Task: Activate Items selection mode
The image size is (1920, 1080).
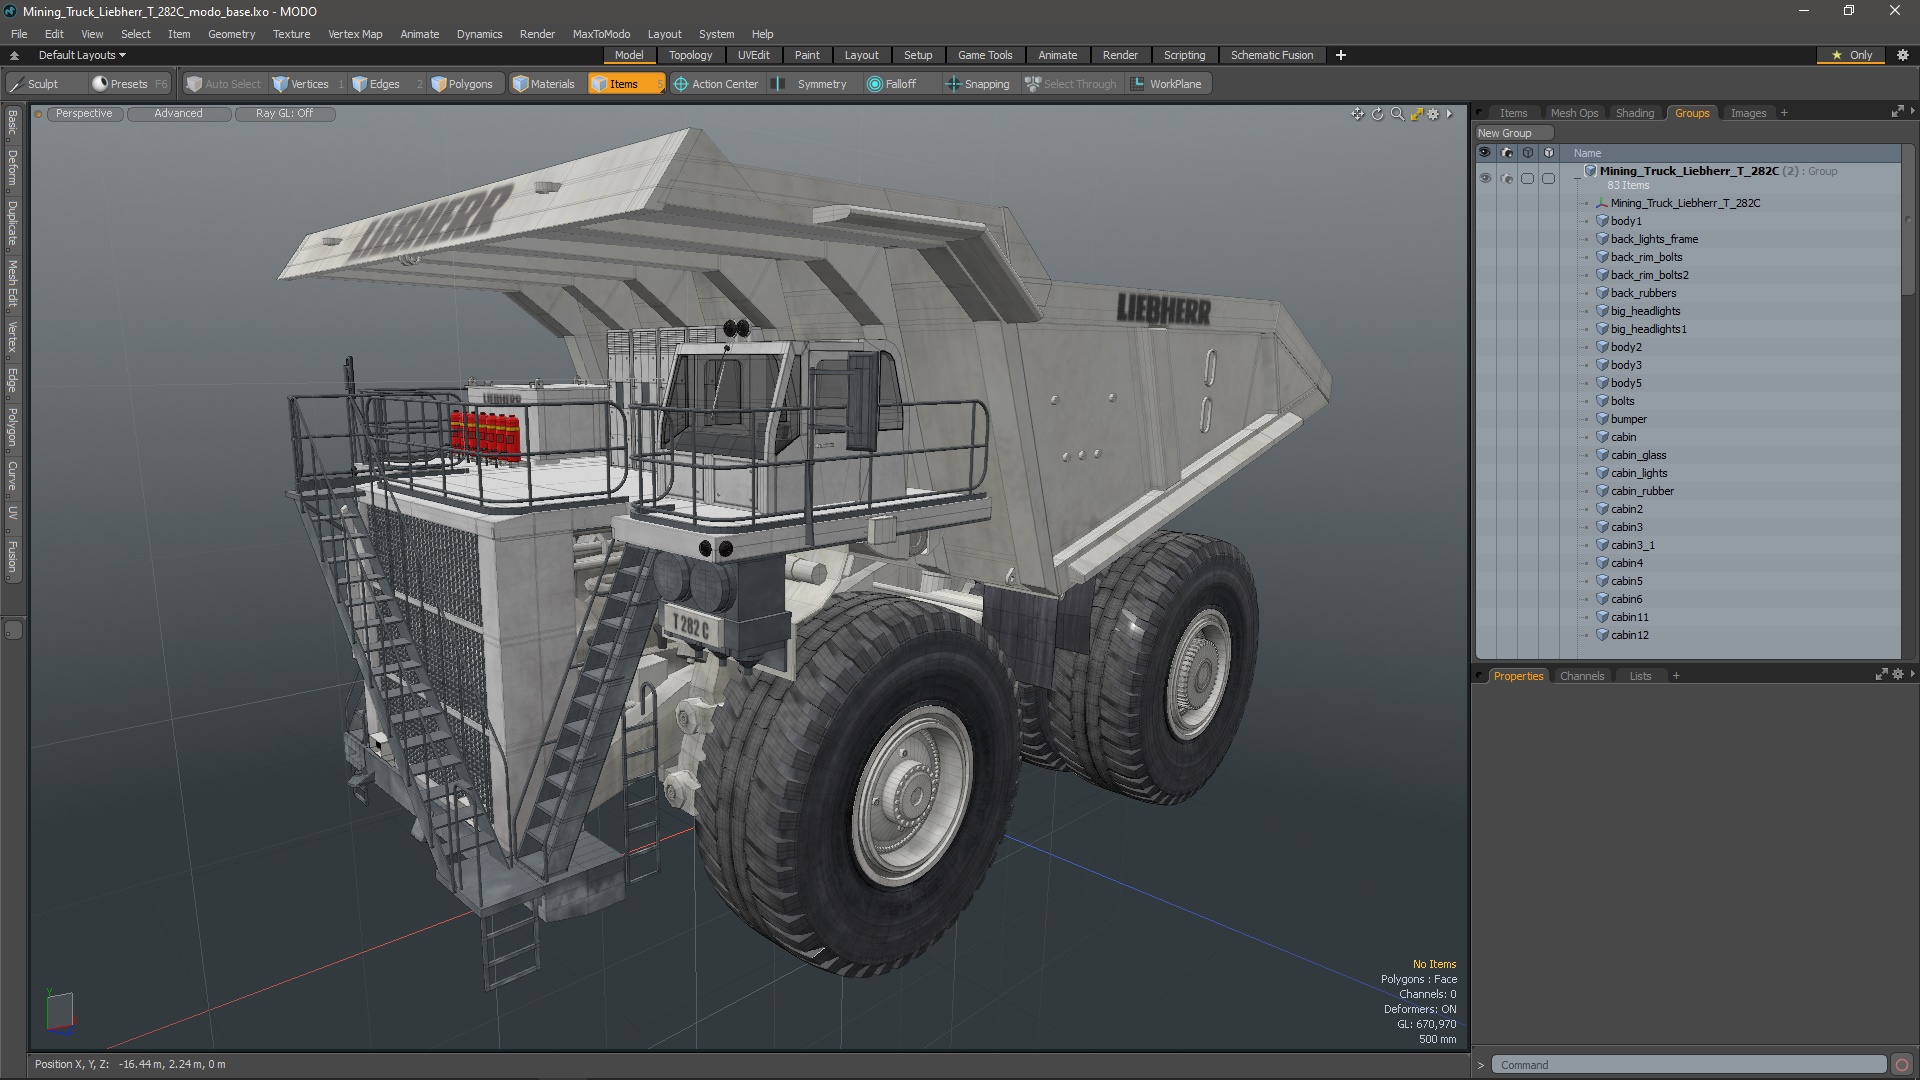Action: coord(625,84)
